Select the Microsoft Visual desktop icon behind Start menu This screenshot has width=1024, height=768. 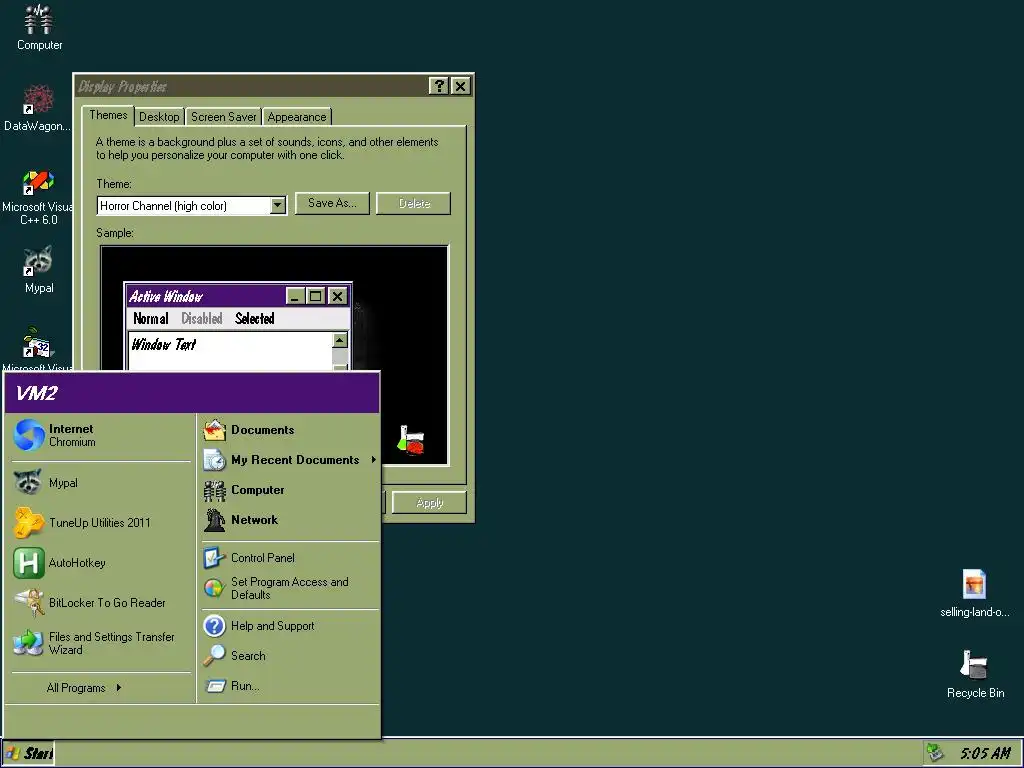pyautogui.click(x=37, y=348)
